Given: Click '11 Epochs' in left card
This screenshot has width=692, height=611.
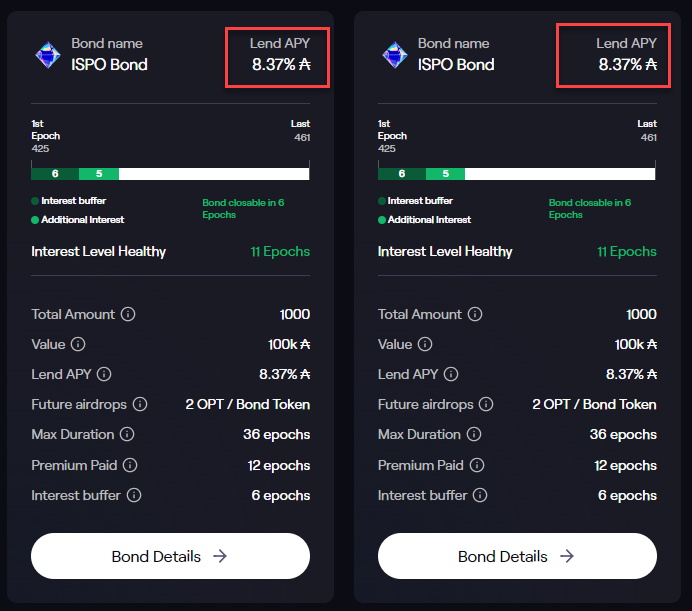Looking at the screenshot, I should [280, 252].
